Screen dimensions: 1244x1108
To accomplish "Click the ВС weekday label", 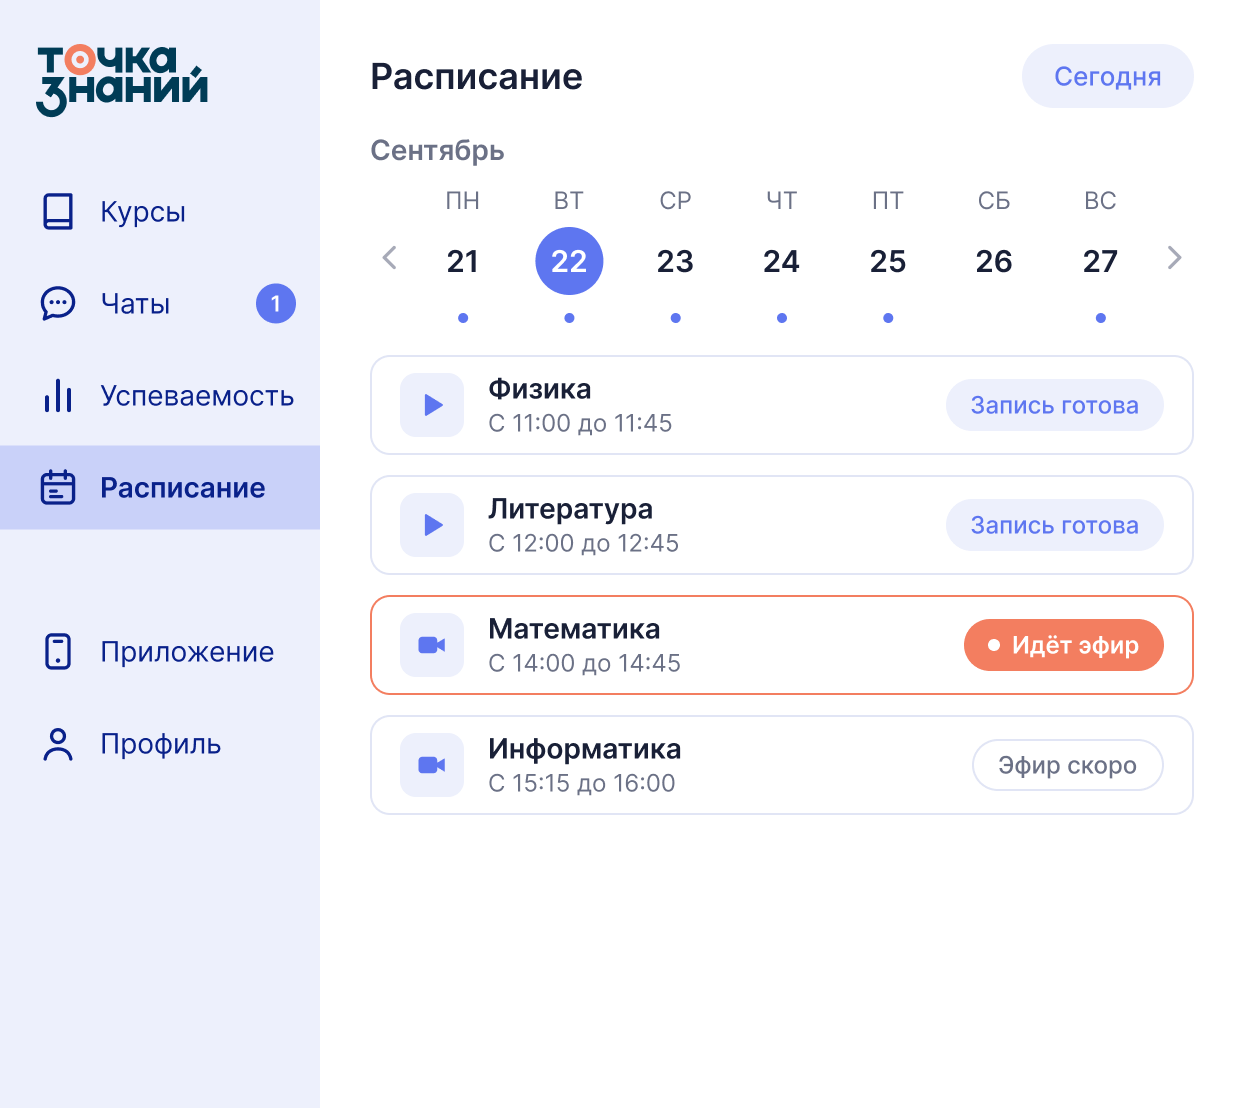I will [1100, 201].
